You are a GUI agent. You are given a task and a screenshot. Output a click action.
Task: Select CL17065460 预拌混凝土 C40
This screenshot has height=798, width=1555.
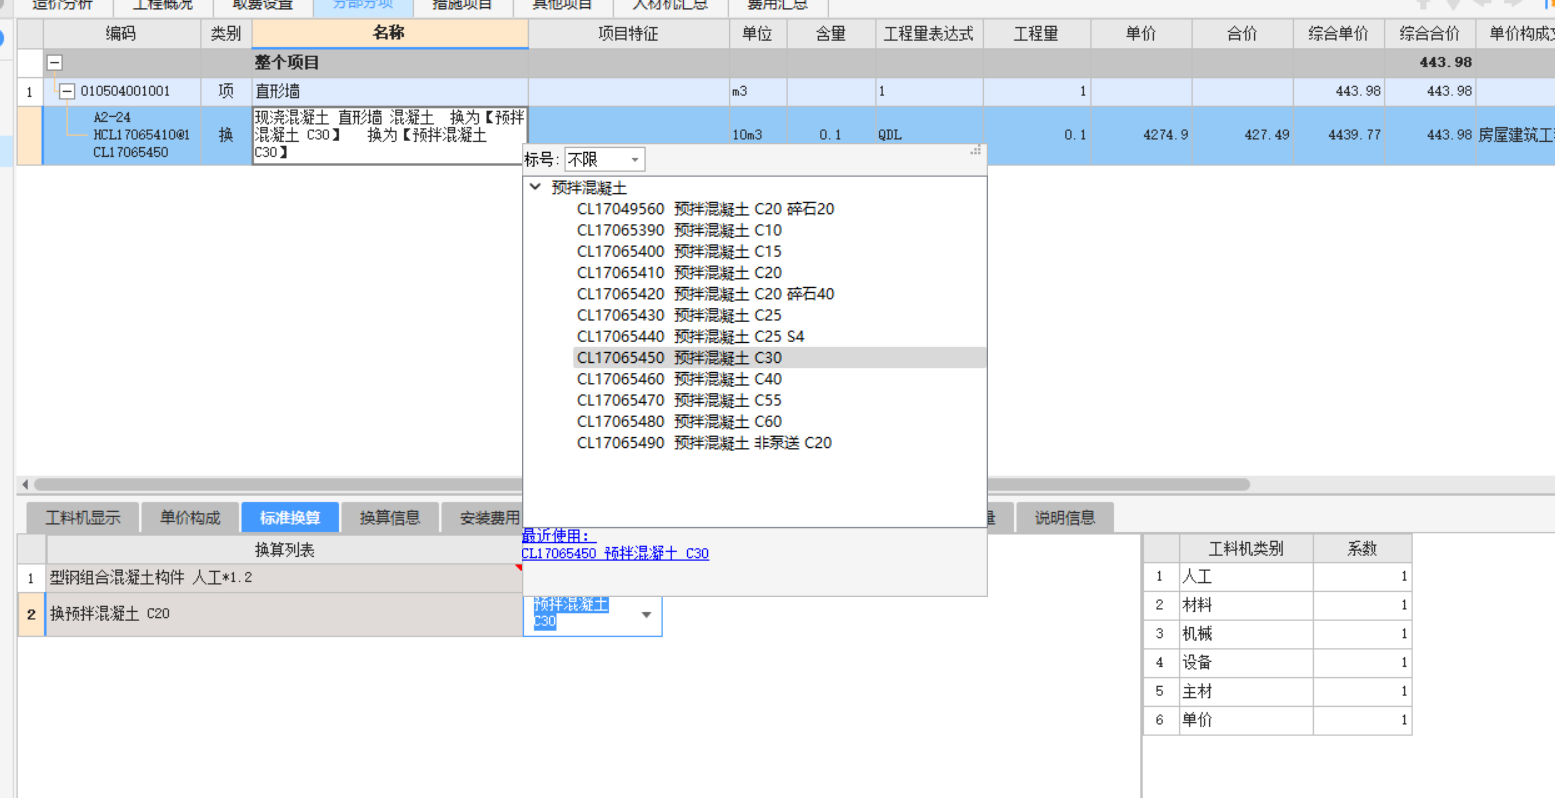point(679,379)
